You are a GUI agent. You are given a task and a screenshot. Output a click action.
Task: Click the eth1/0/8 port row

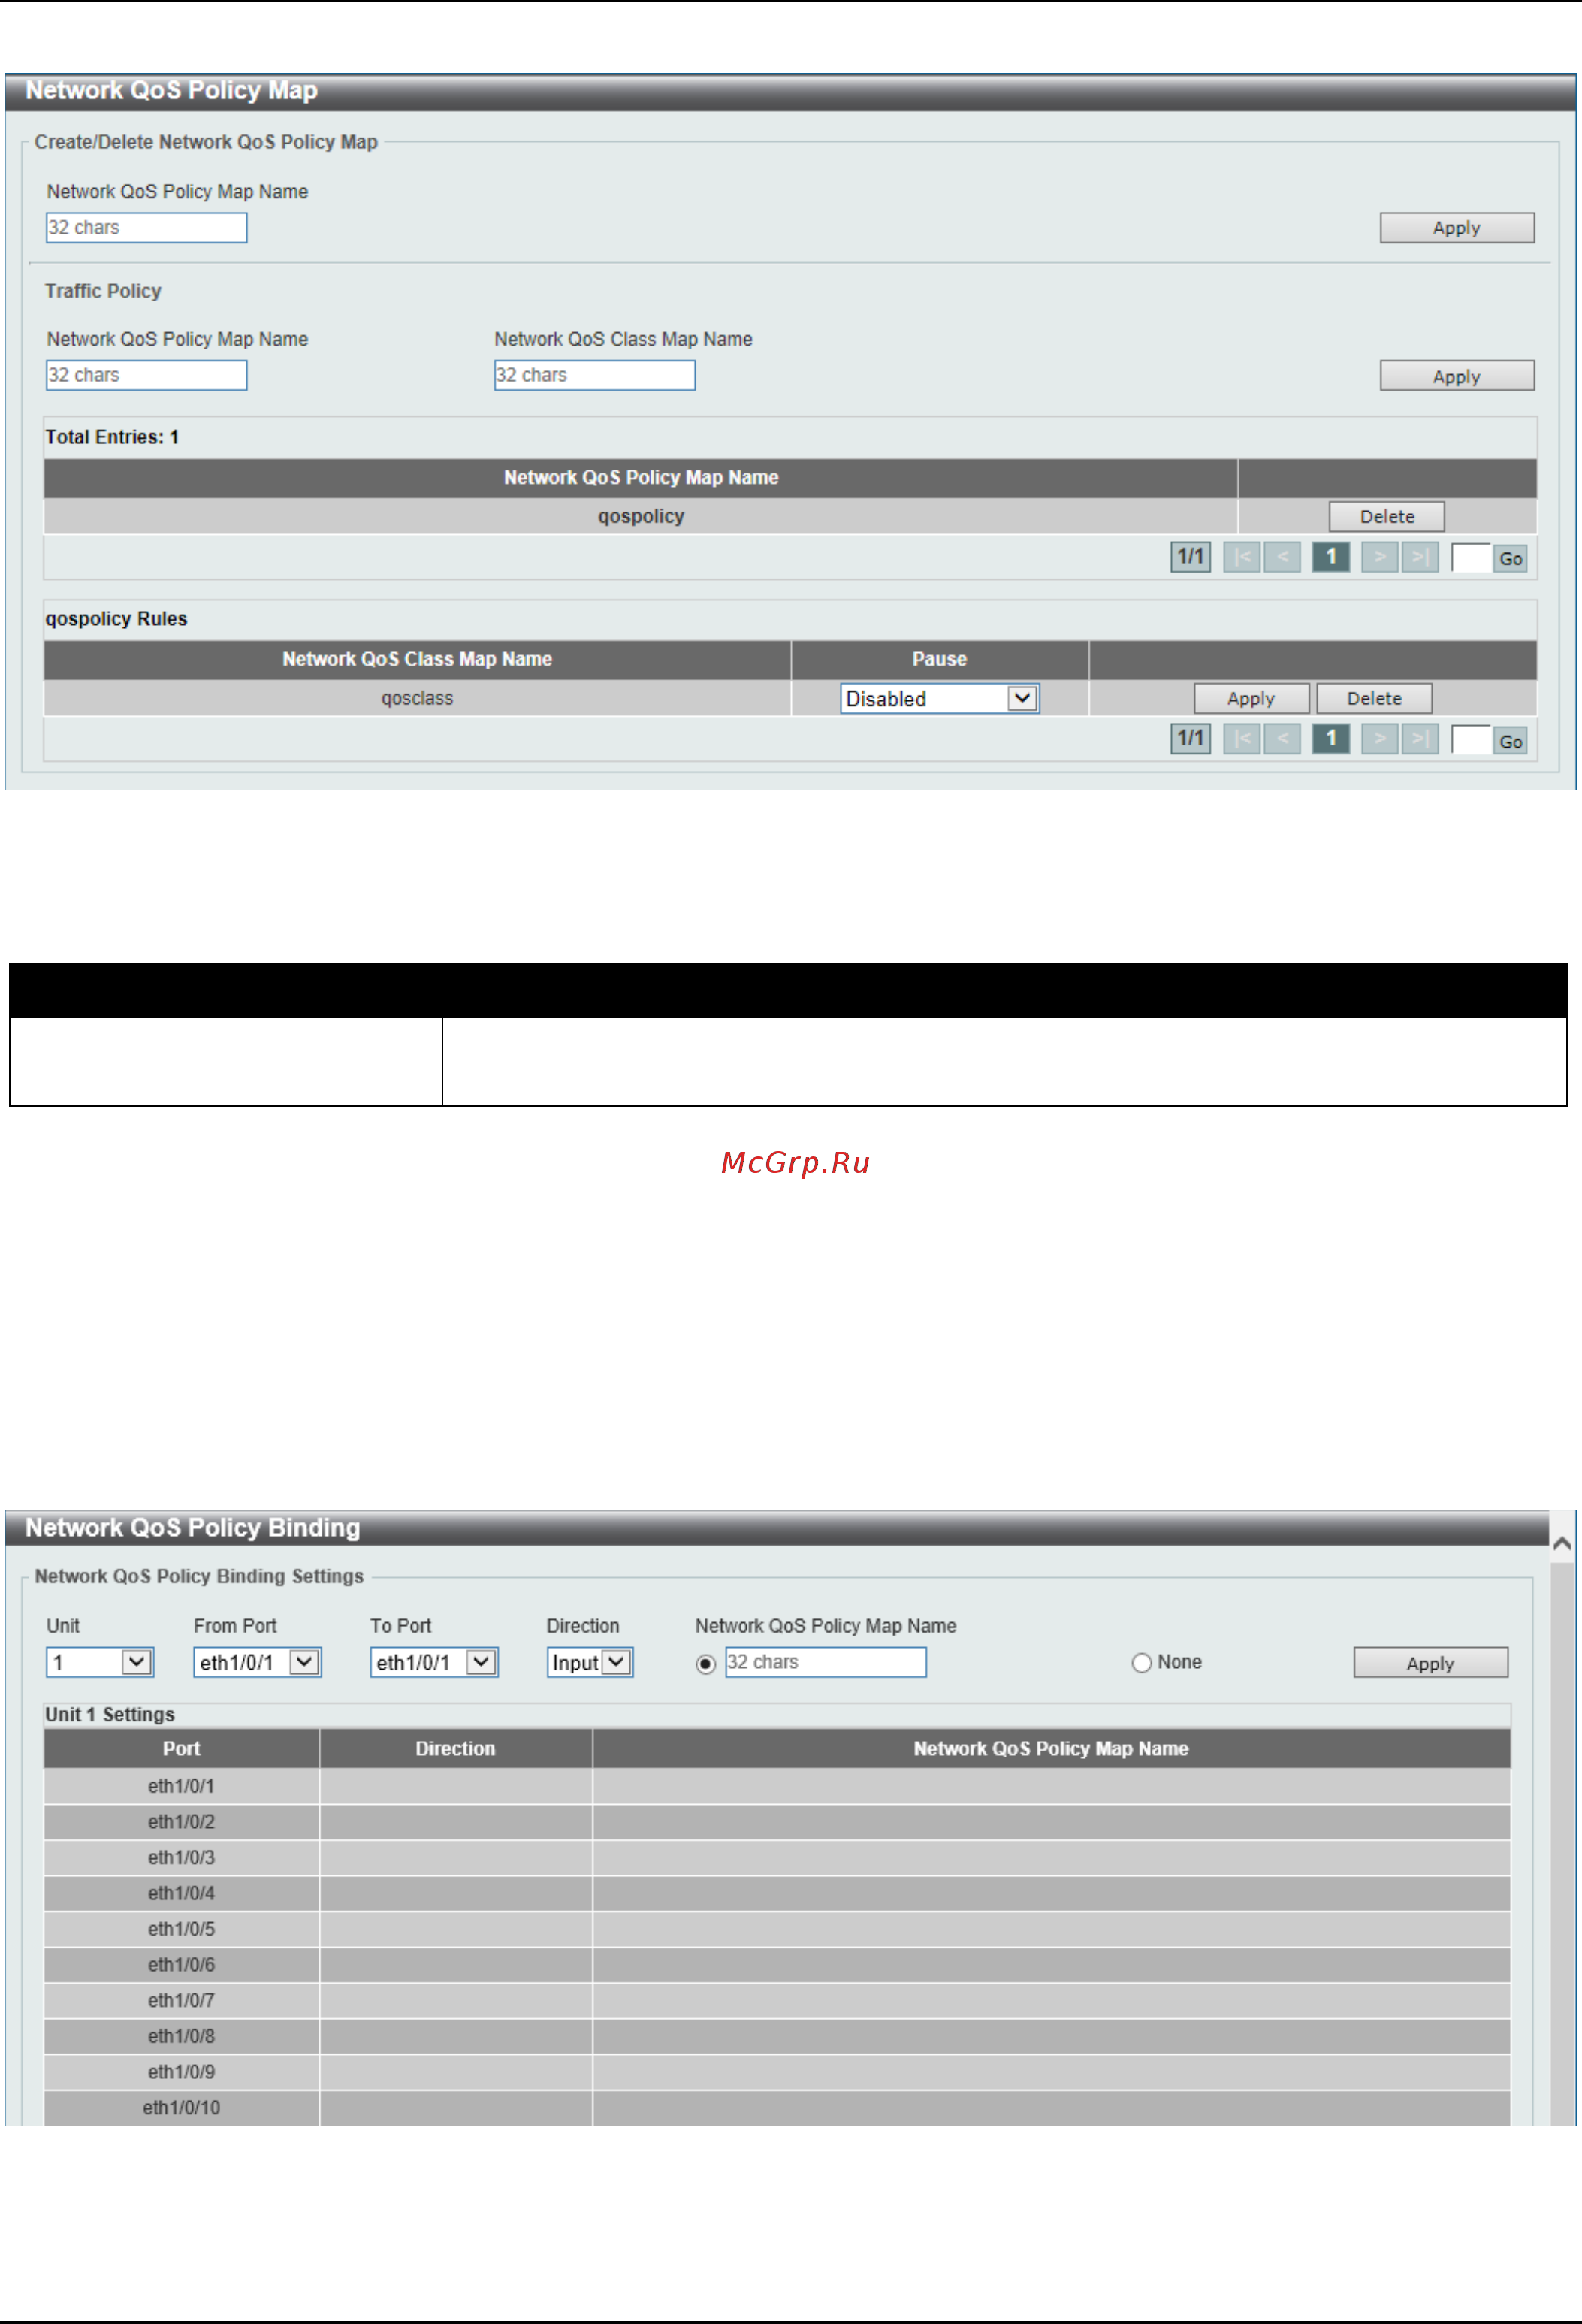pos(777,2037)
